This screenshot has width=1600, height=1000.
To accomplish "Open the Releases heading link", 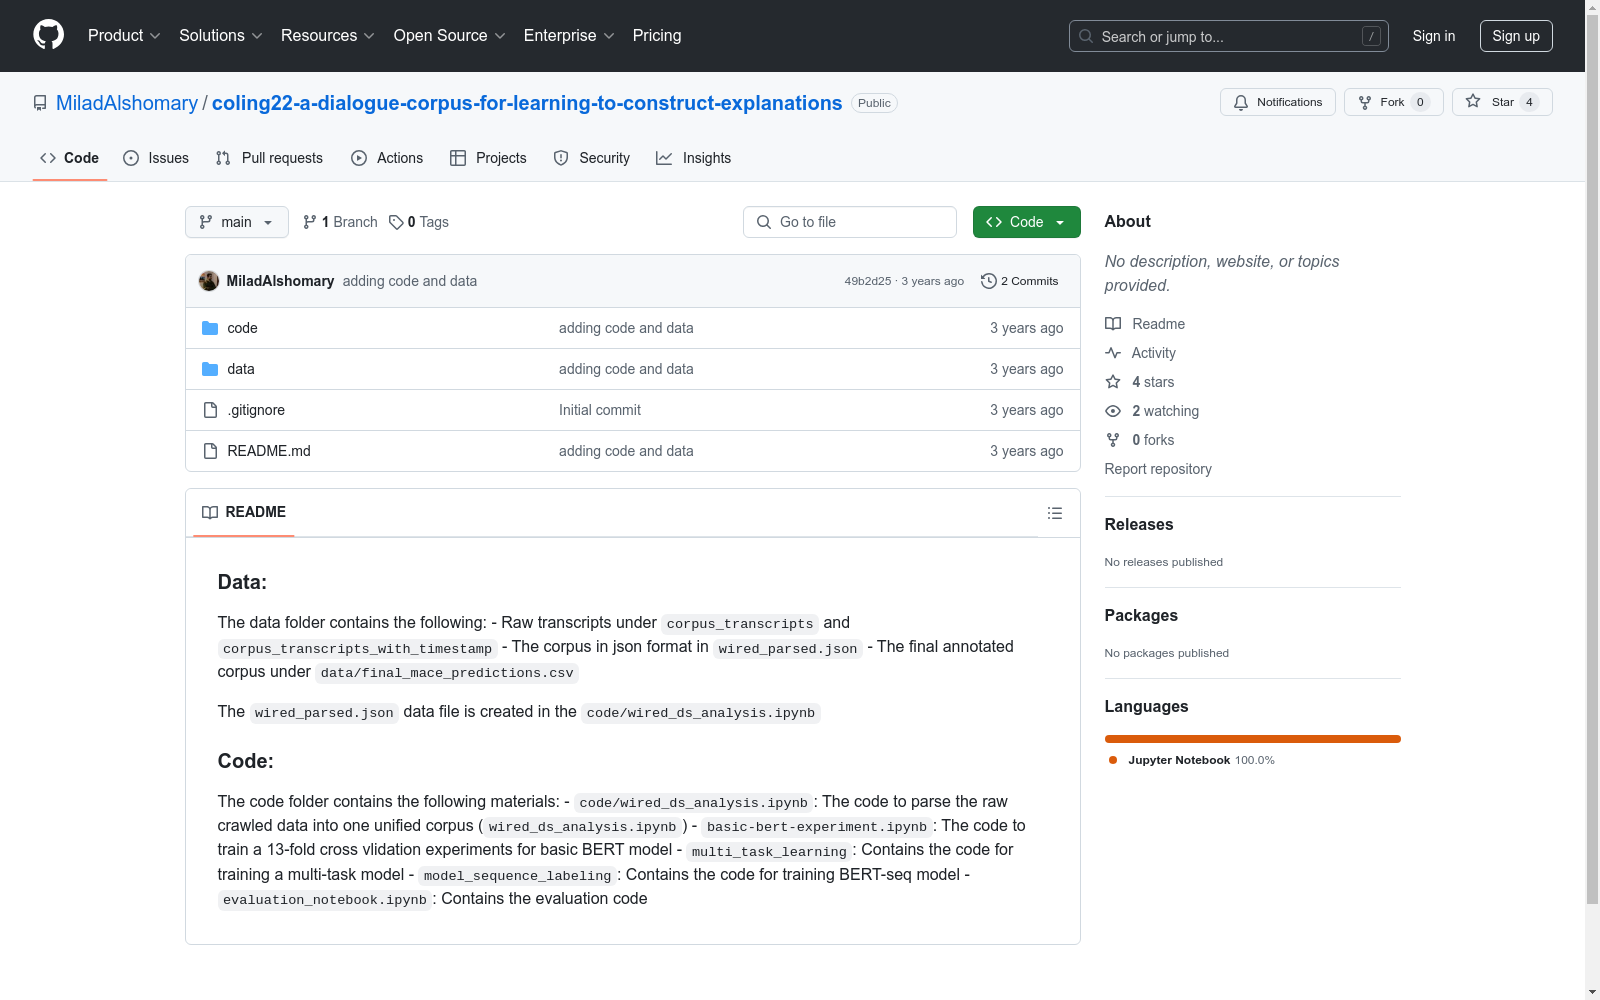I will point(1139,524).
